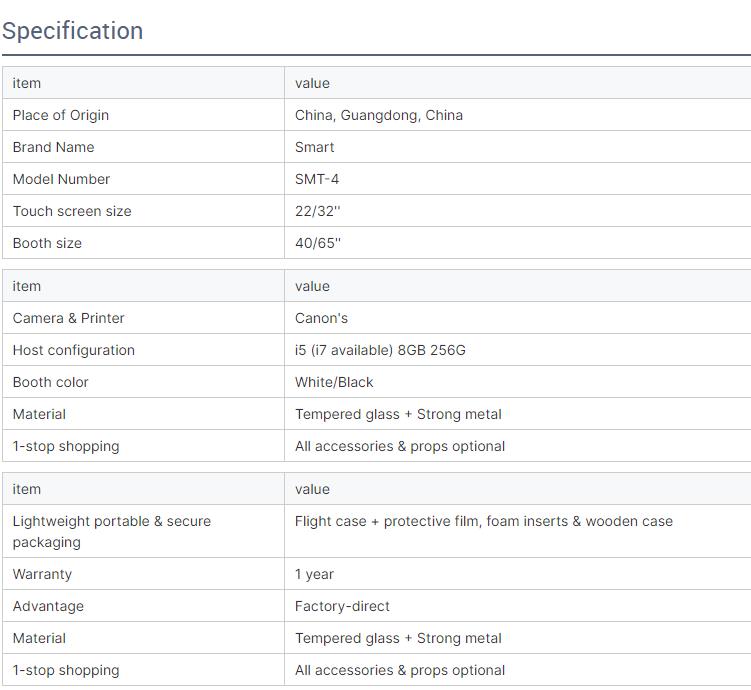
Task: Select the Touch screen size label
Action: click(72, 211)
